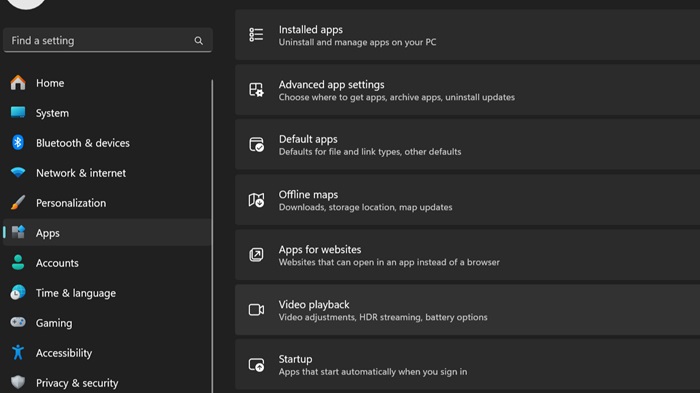Focus the Find a setting search box
Image resolution: width=700 pixels, height=393 pixels.
108,40
